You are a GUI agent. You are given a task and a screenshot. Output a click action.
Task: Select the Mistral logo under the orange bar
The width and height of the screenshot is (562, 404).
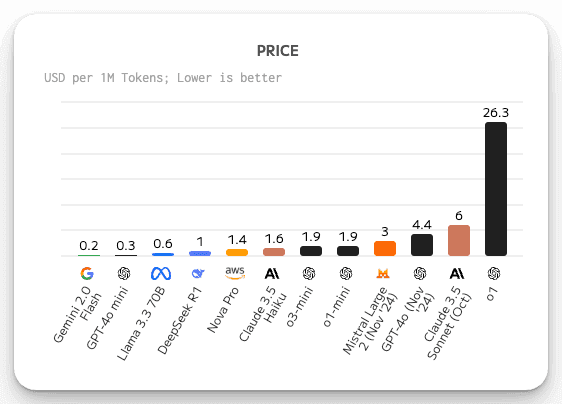pyautogui.click(x=383, y=274)
